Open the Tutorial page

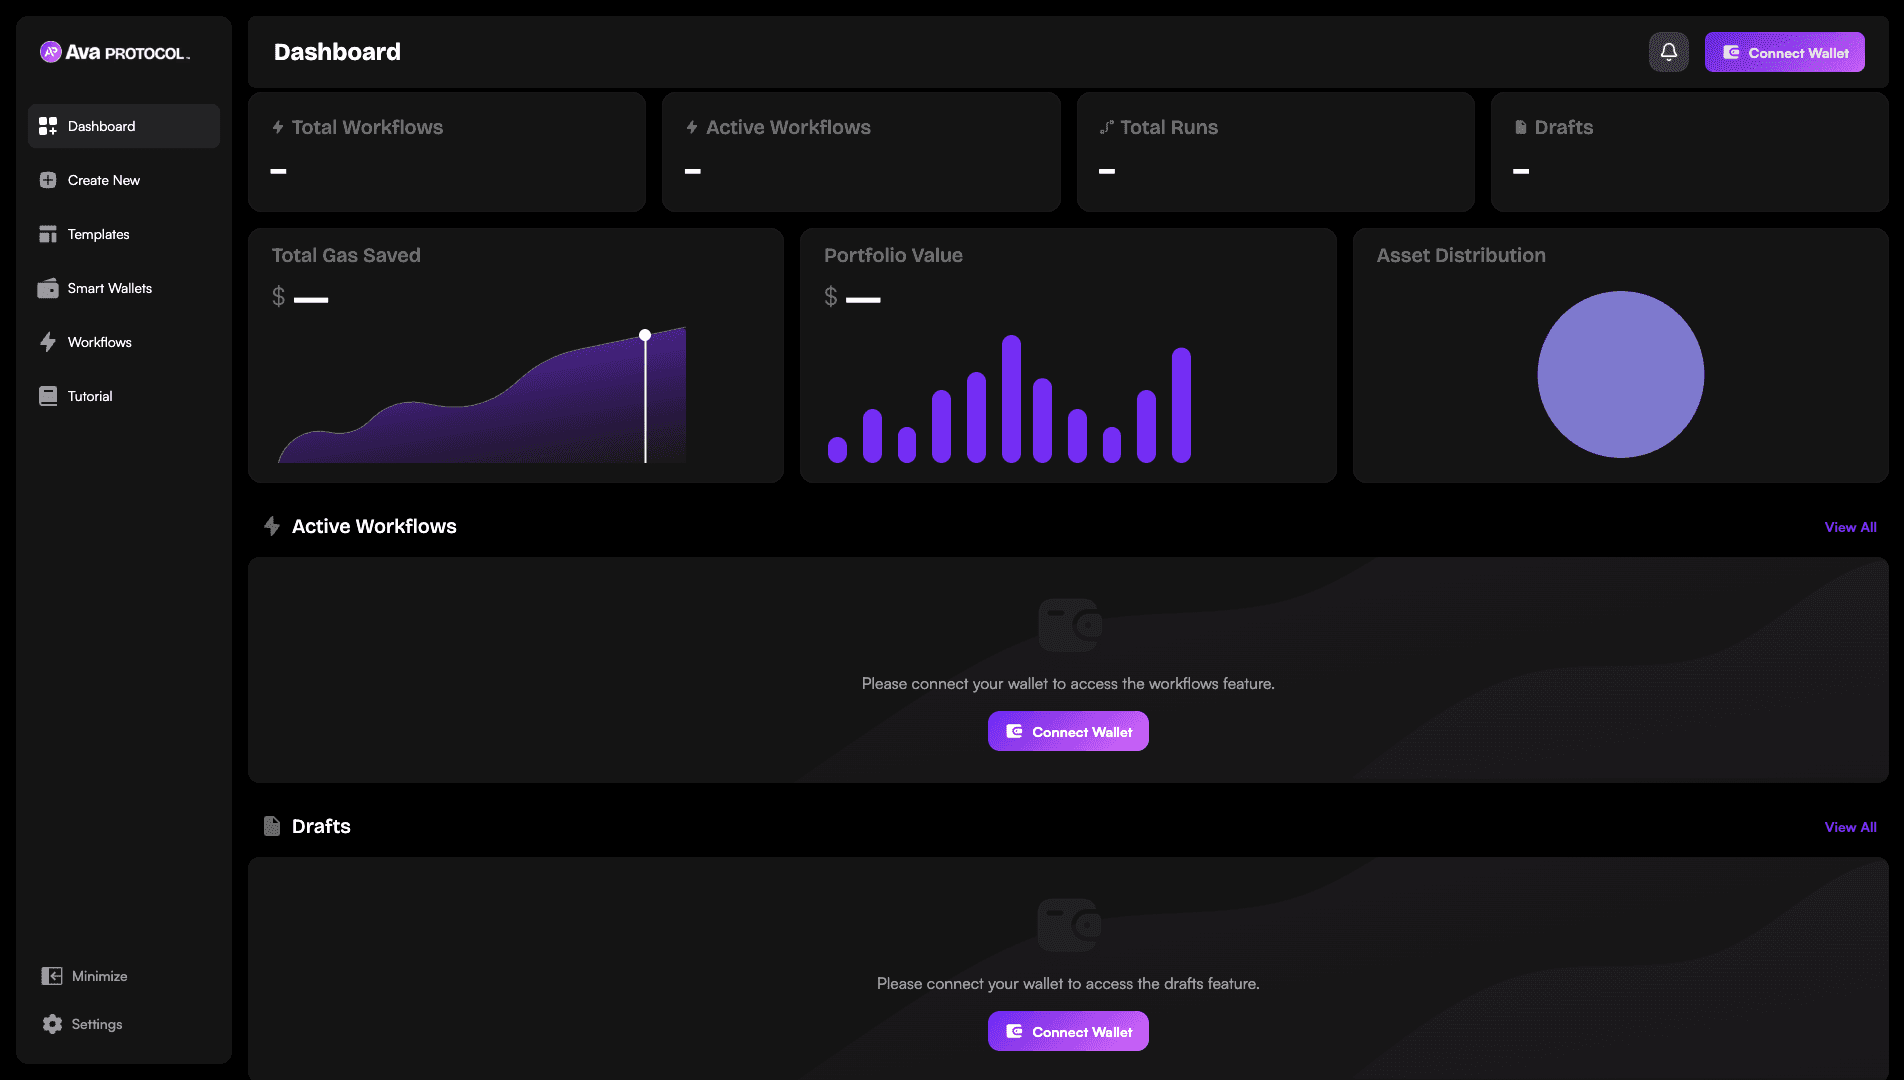click(124, 396)
